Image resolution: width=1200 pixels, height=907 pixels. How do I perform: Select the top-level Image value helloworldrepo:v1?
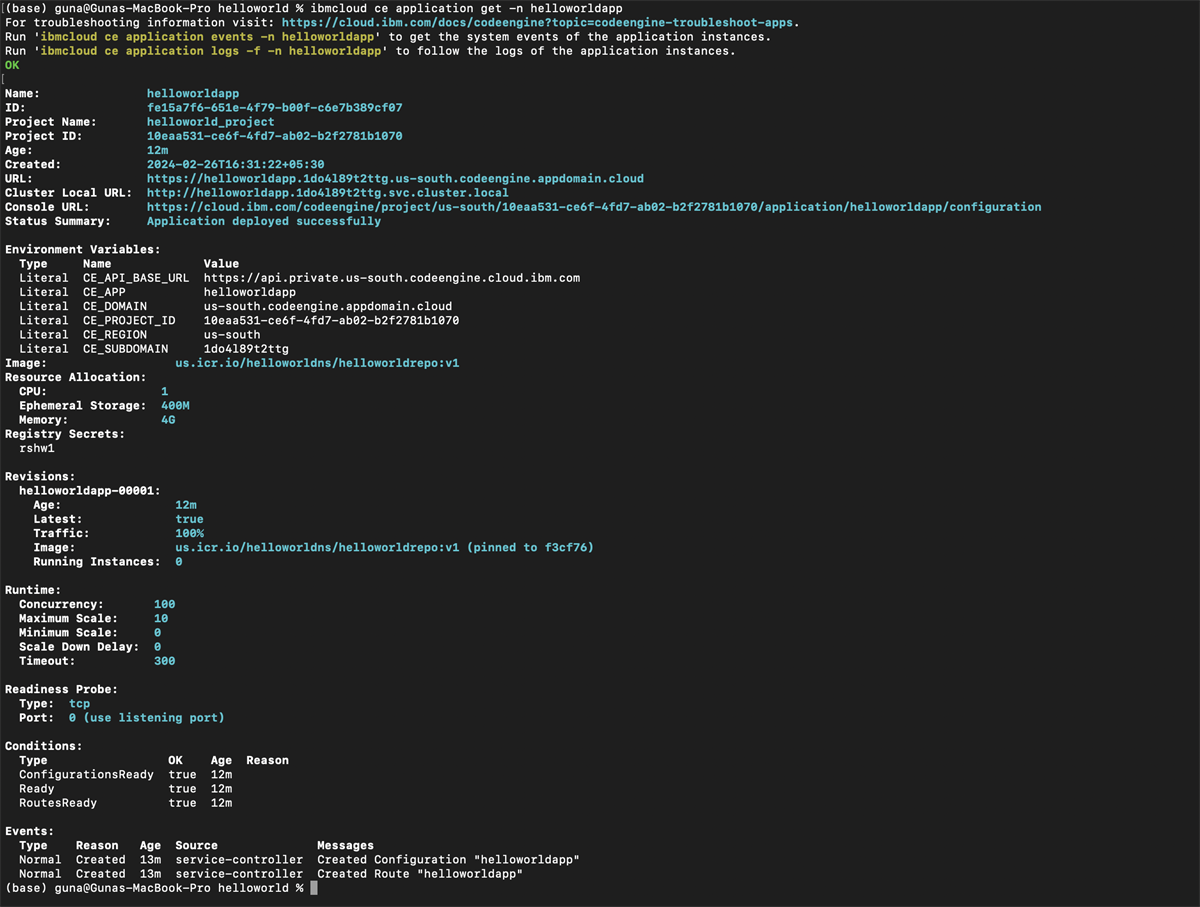(317, 363)
